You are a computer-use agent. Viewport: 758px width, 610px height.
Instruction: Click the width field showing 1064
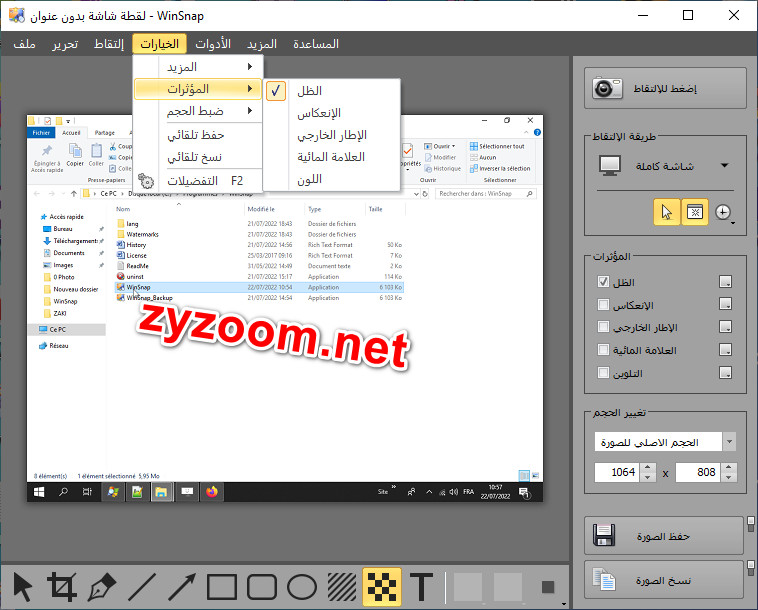point(617,472)
